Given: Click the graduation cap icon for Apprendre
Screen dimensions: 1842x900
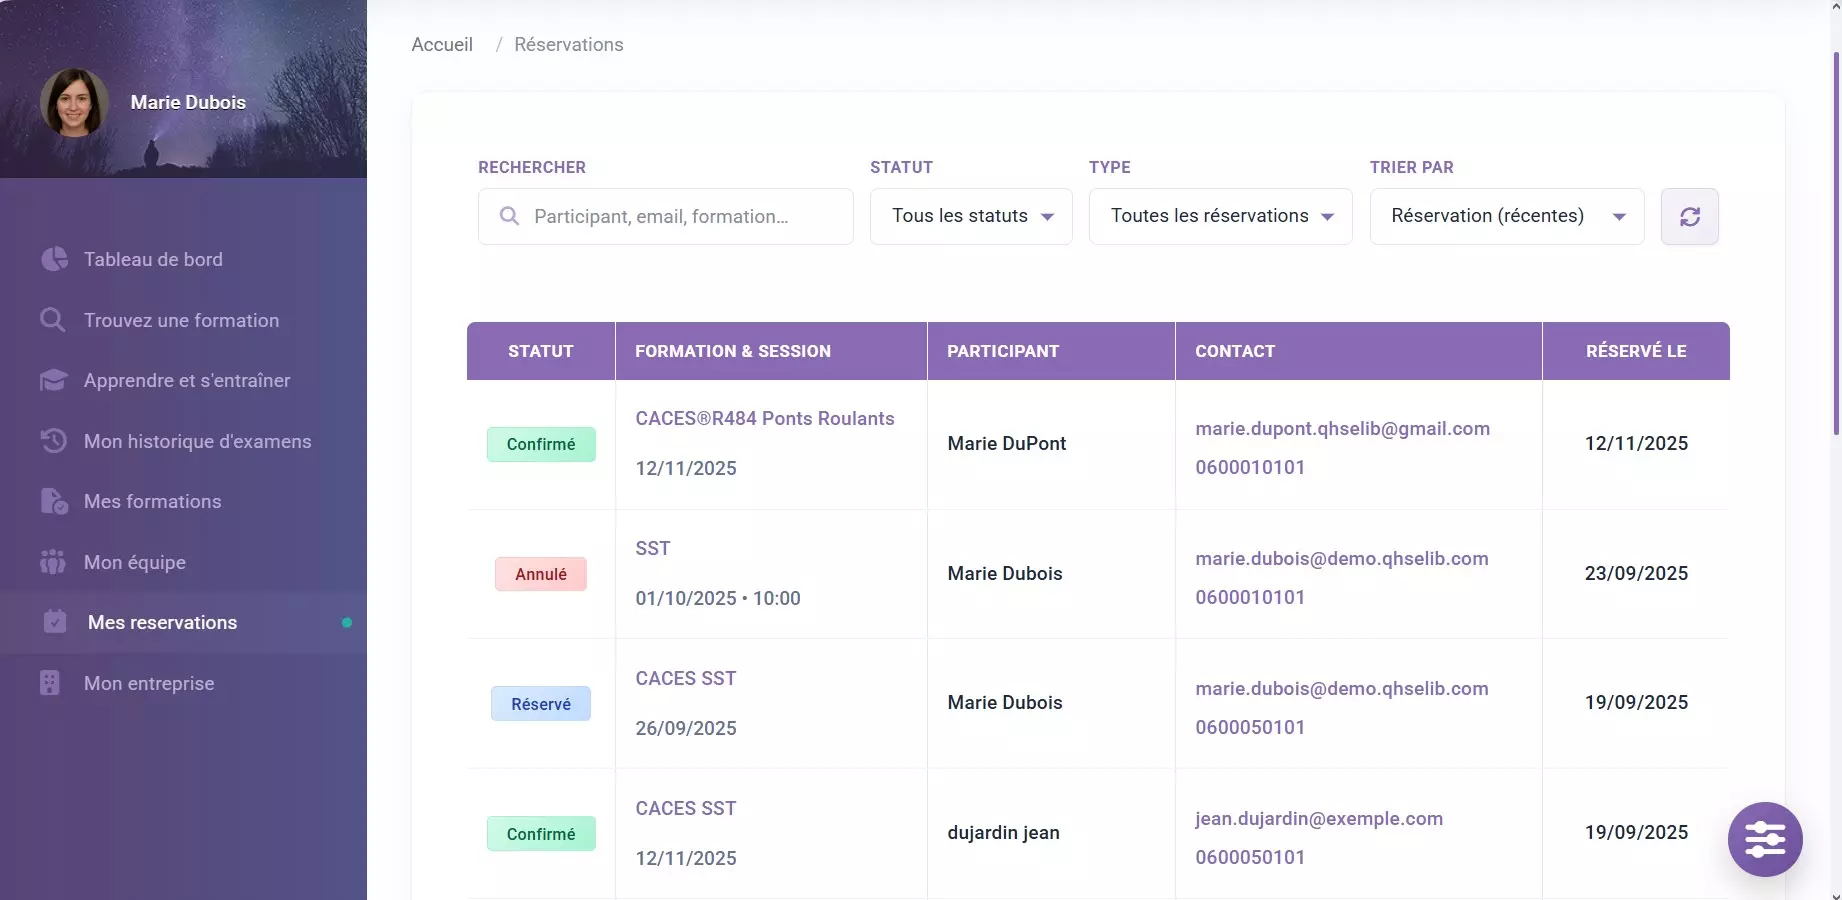Looking at the screenshot, I should point(53,381).
